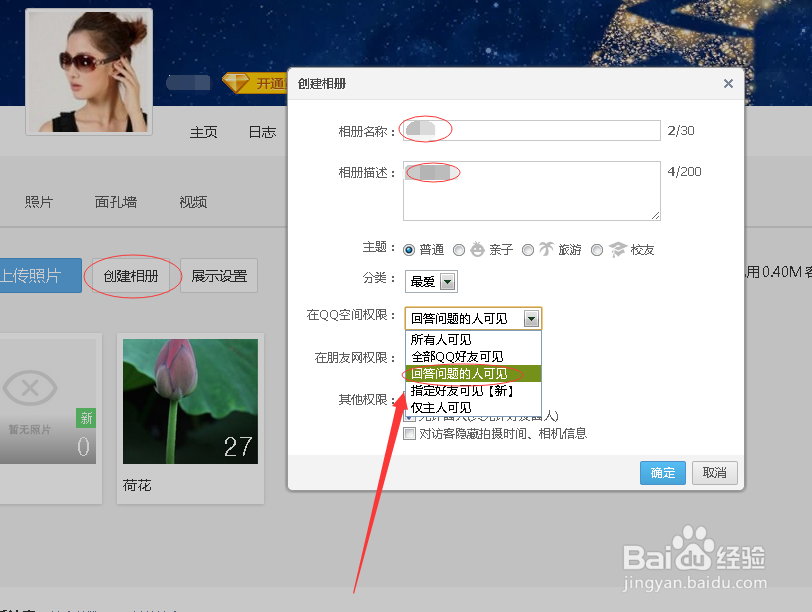
Task: Choose 指定好友可见【新】 option
Action: (473, 391)
